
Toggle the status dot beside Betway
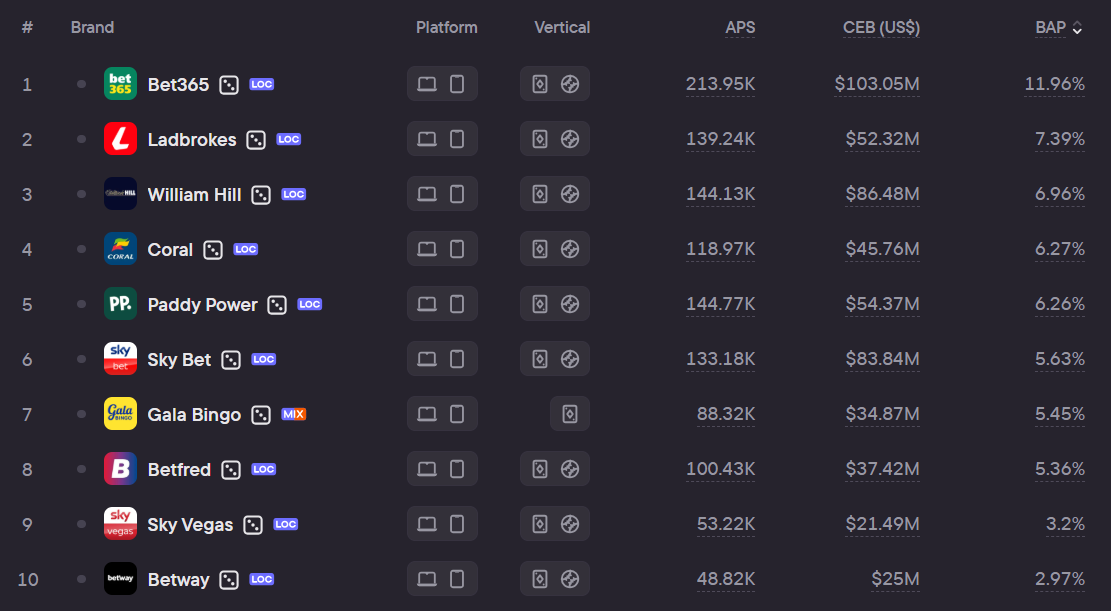coord(81,578)
